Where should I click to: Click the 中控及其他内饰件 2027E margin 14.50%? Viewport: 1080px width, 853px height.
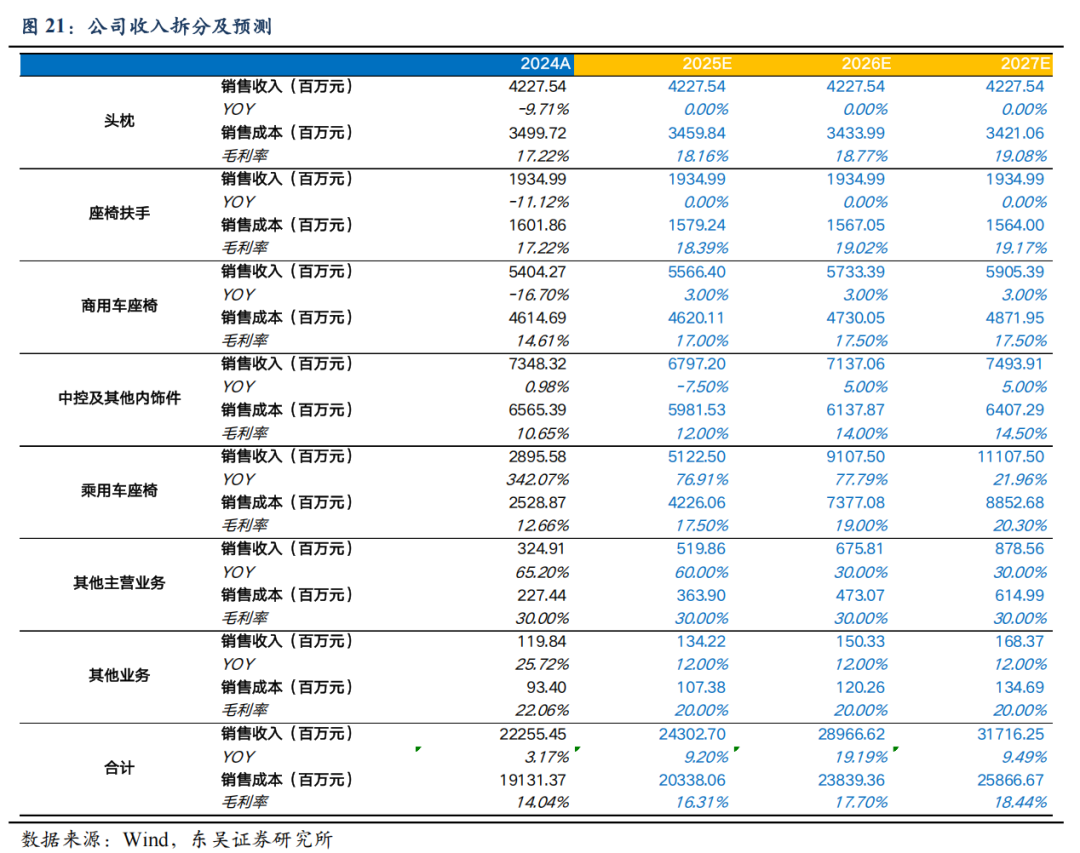(1020, 433)
